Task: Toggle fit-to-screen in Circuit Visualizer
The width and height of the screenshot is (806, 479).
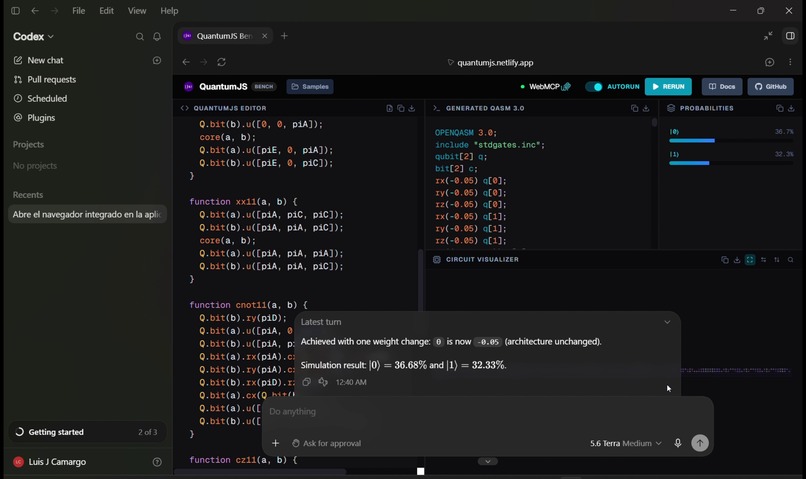Action: (750, 260)
